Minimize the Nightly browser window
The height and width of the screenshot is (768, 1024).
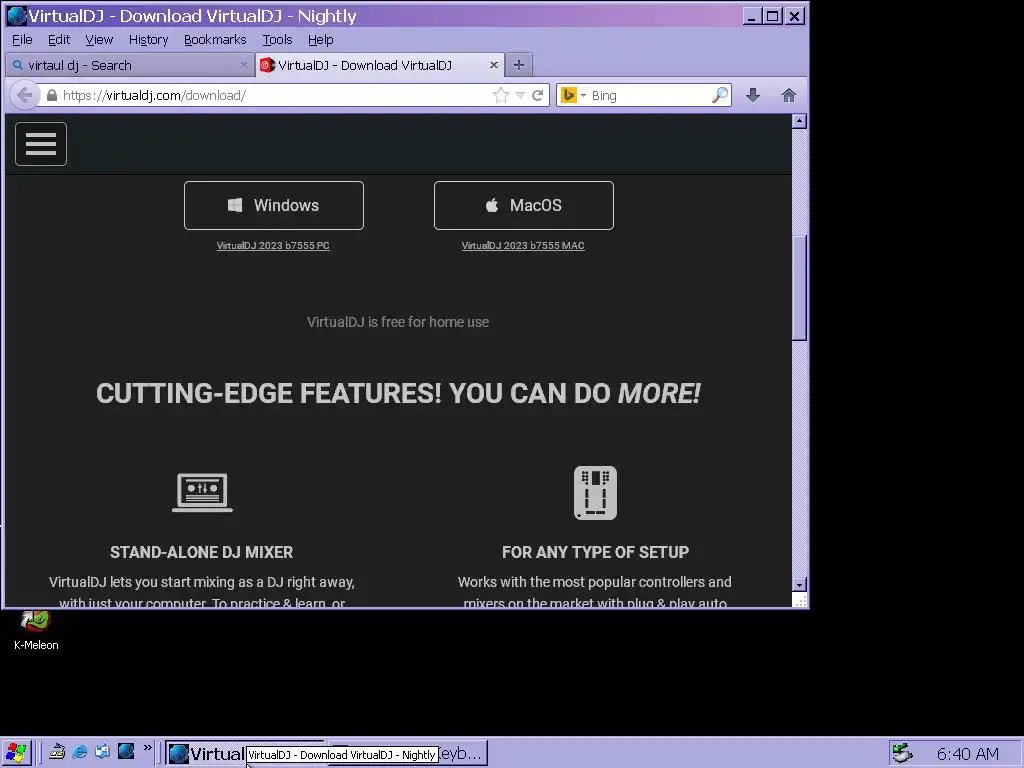(x=752, y=16)
